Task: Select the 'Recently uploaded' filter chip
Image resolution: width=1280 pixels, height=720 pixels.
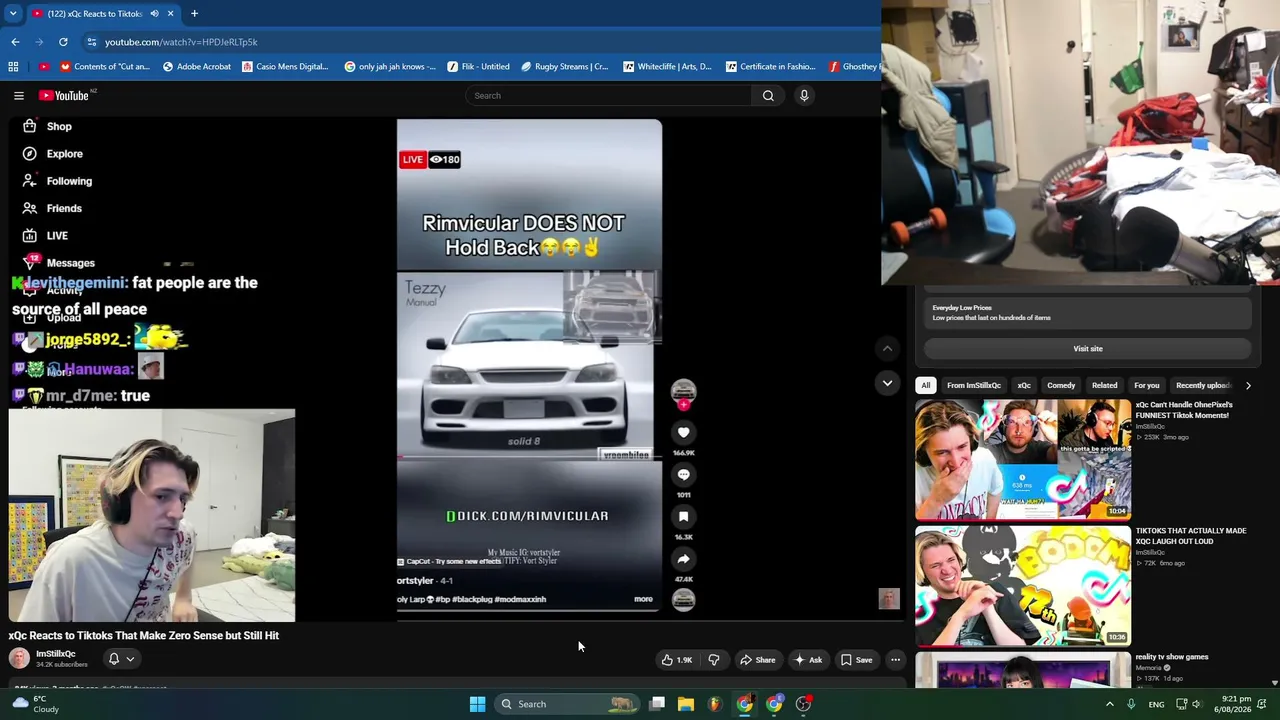Action: click(x=1203, y=385)
